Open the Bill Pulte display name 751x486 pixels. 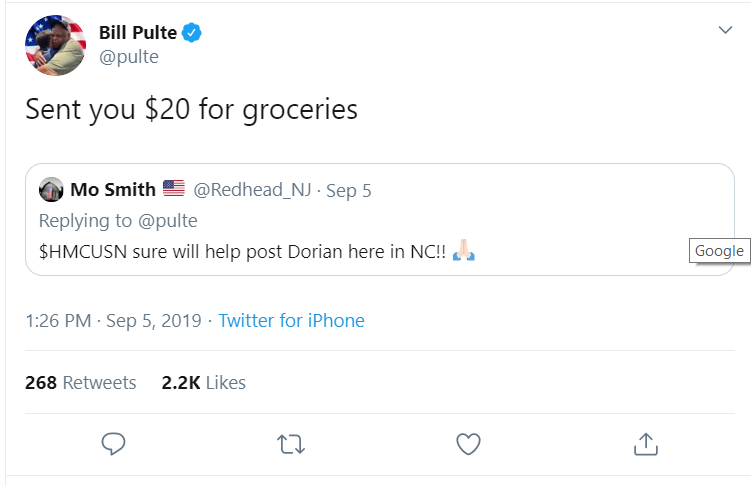pyautogui.click(x=137, y=33)
